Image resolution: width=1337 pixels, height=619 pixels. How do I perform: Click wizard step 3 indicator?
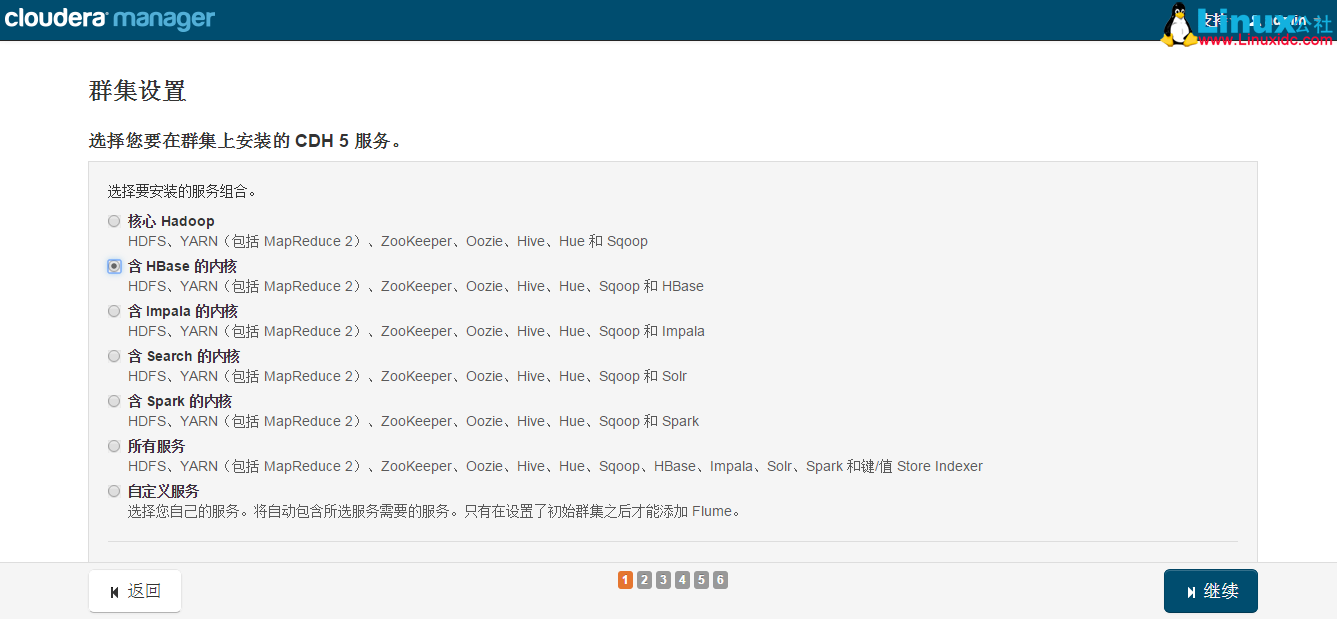663,579
